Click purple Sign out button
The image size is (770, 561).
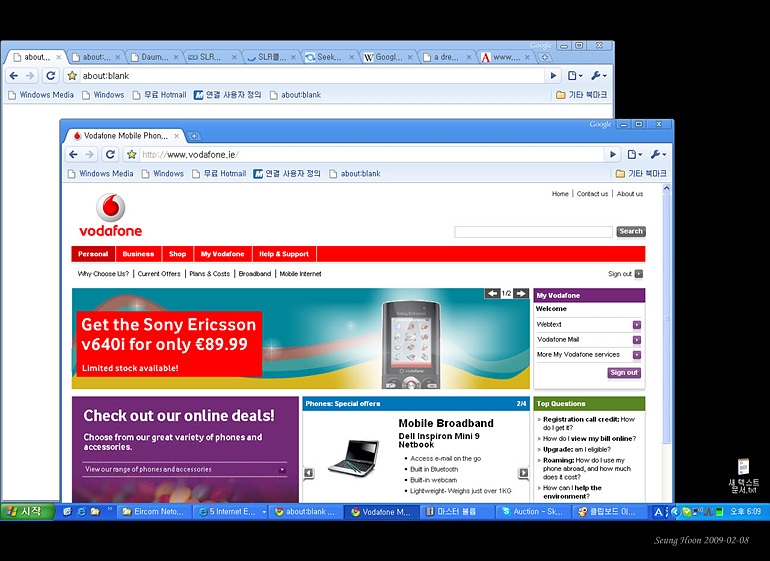click(624, 373)
